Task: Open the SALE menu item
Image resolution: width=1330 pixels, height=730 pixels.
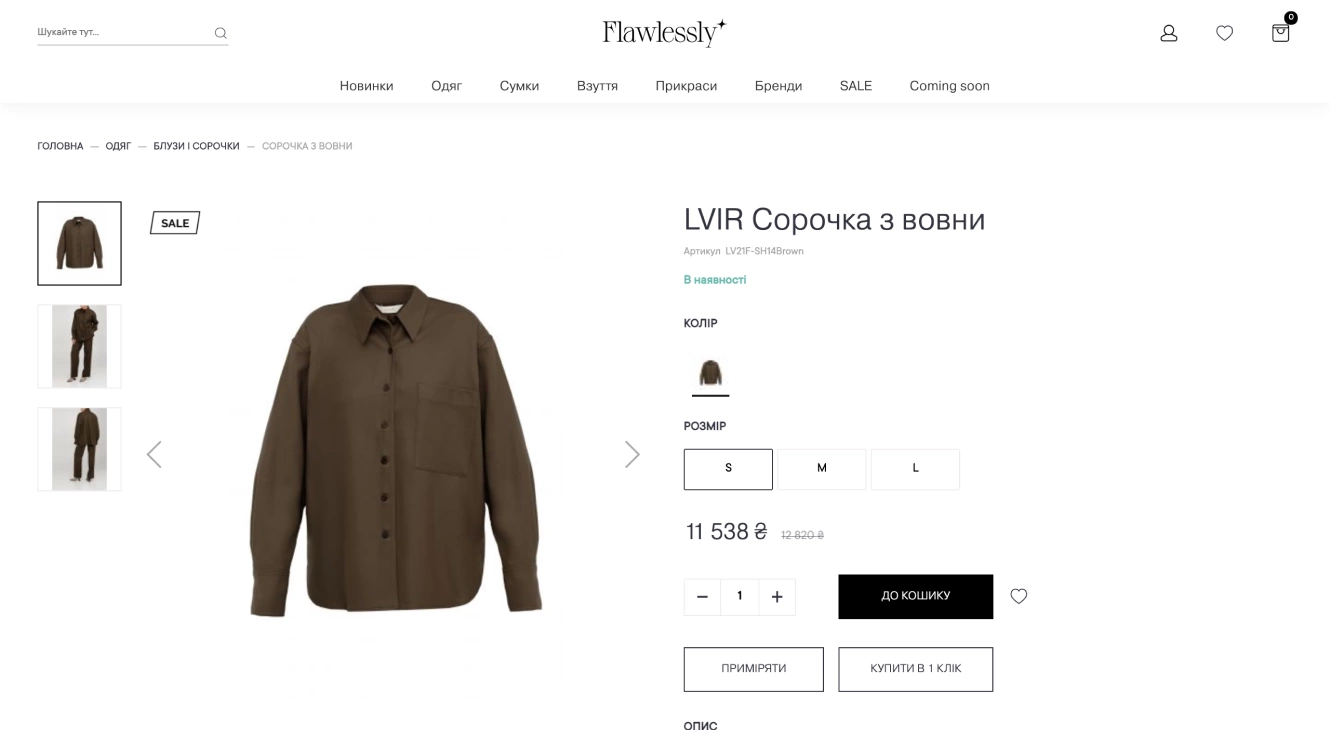Action: pyautogui.click(x=856, y=86)
